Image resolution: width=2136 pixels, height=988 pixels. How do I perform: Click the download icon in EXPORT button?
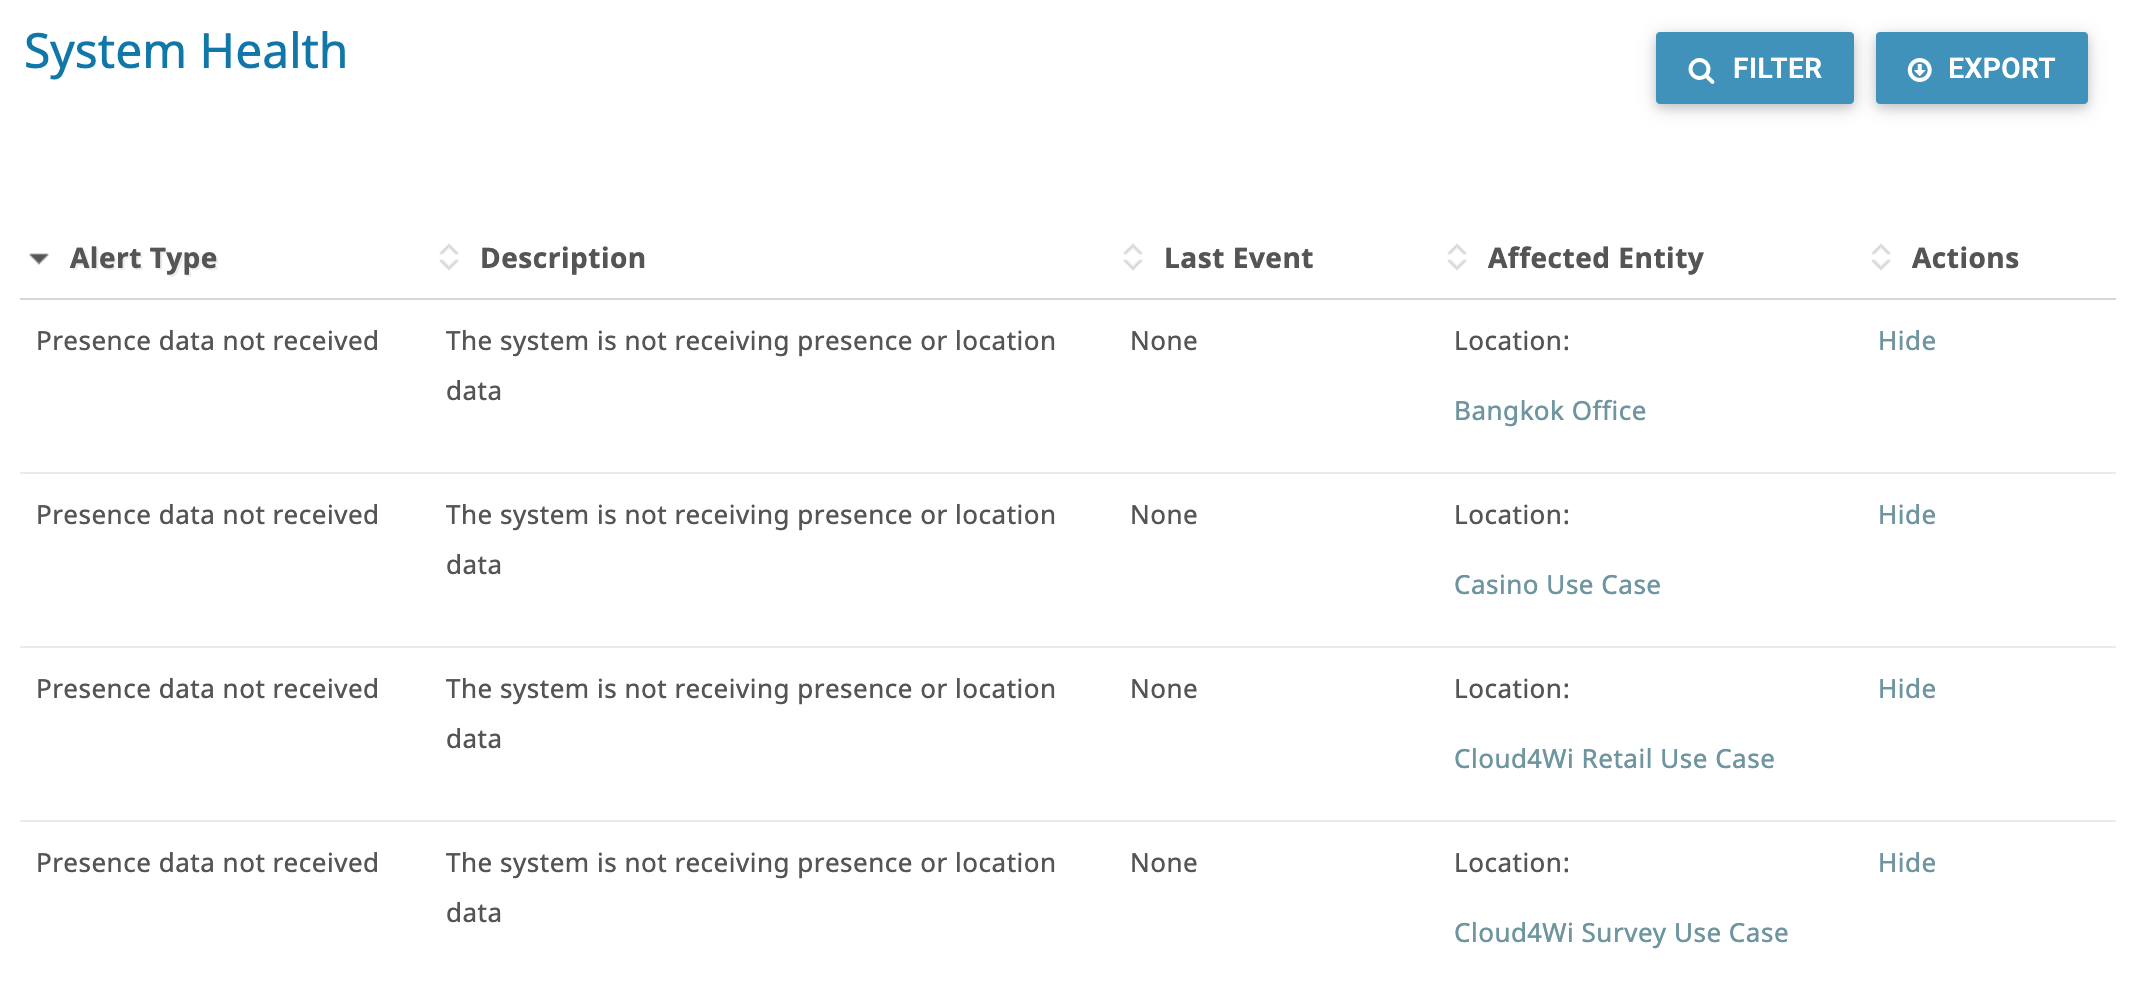tap(1919, 70)
